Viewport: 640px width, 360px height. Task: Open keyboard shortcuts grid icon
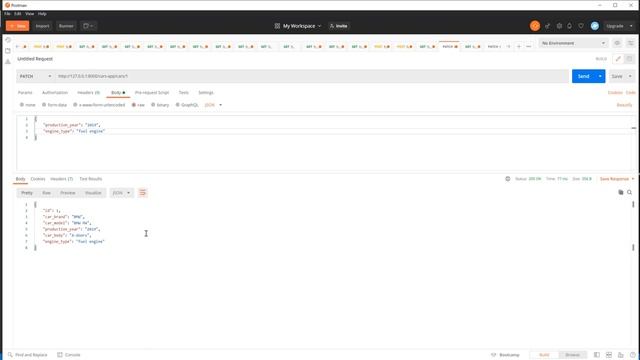click(x=609, y=355)
